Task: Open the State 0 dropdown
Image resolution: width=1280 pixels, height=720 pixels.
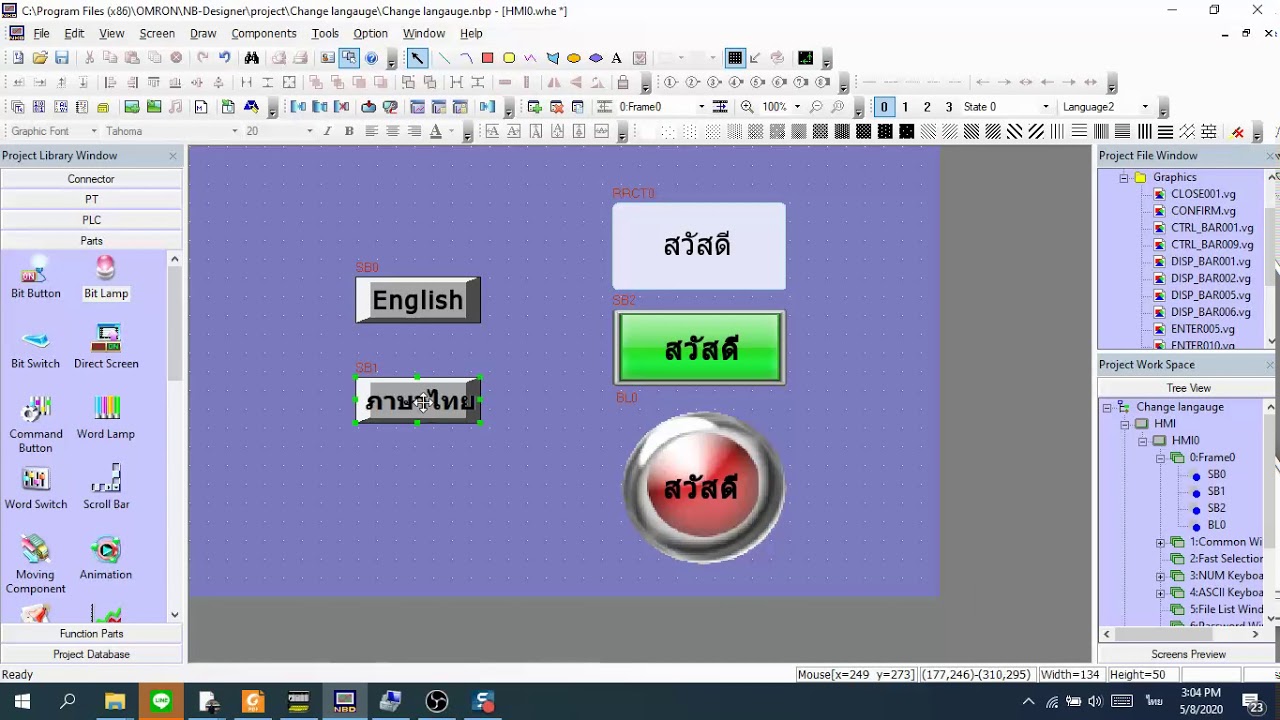Action: [1046, 107]
